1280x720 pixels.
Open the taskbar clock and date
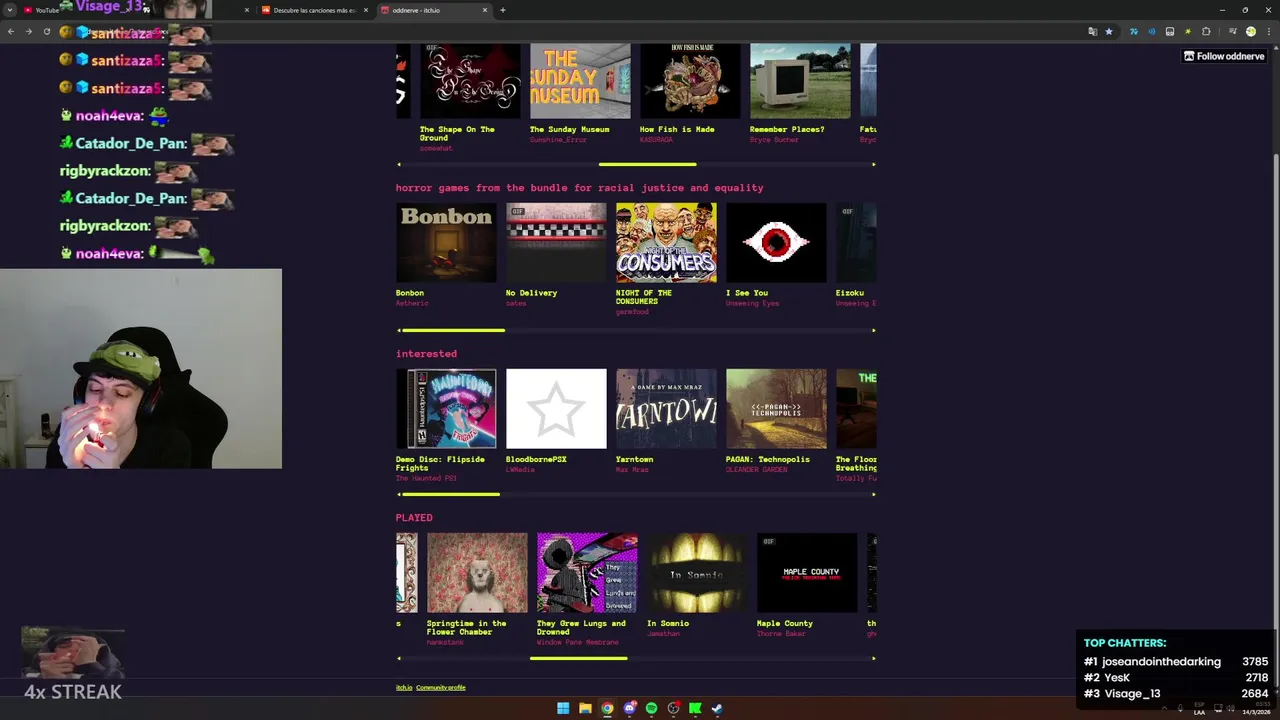[1256, 708]
